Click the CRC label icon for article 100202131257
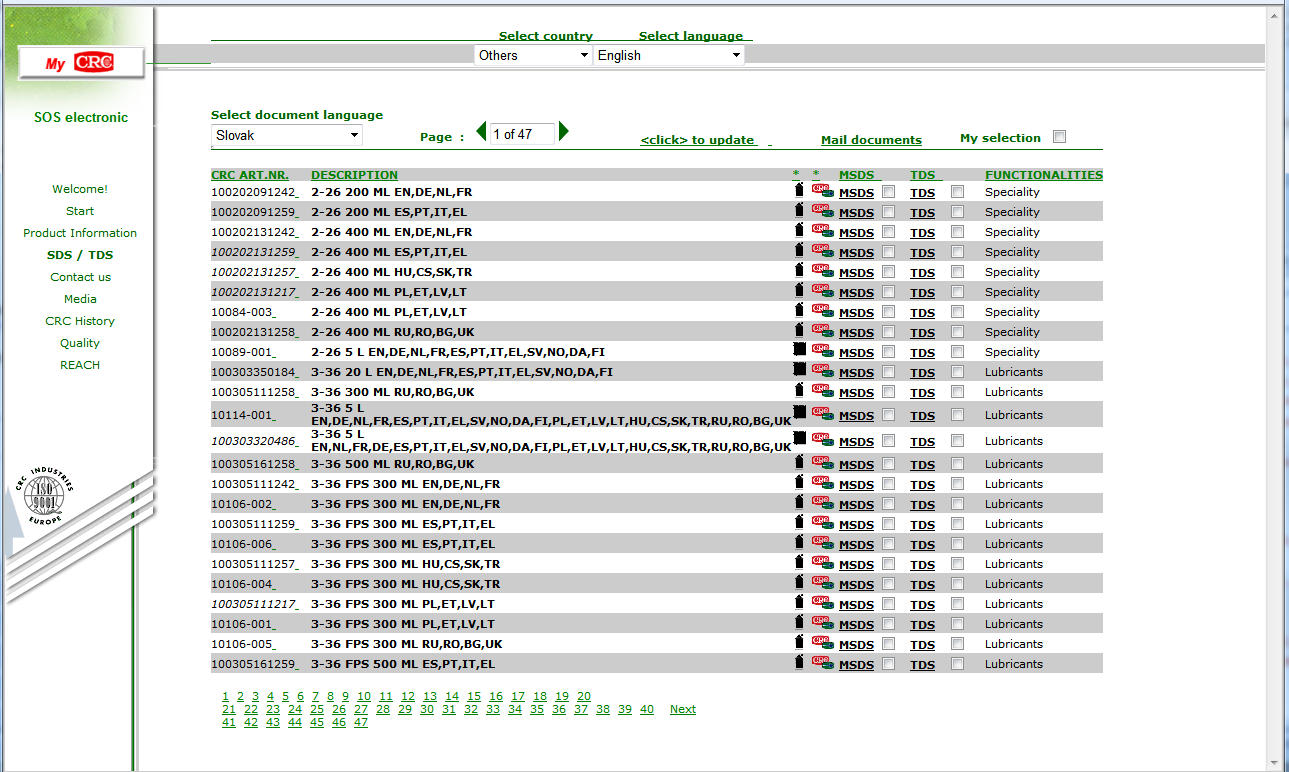 click(x=822, y=270)
